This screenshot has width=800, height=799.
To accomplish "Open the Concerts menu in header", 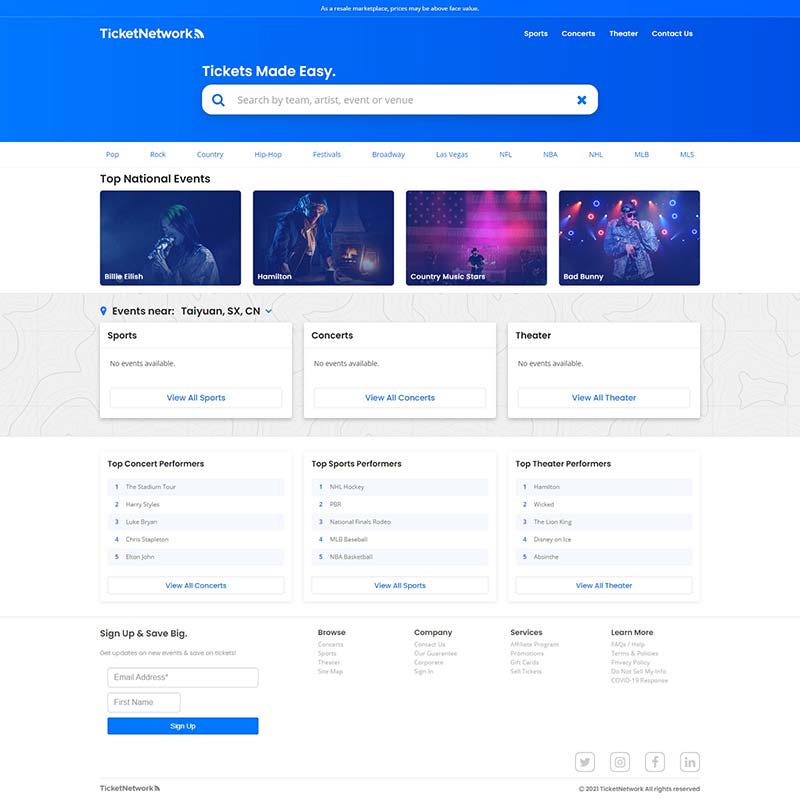I will tap(578, 34).
